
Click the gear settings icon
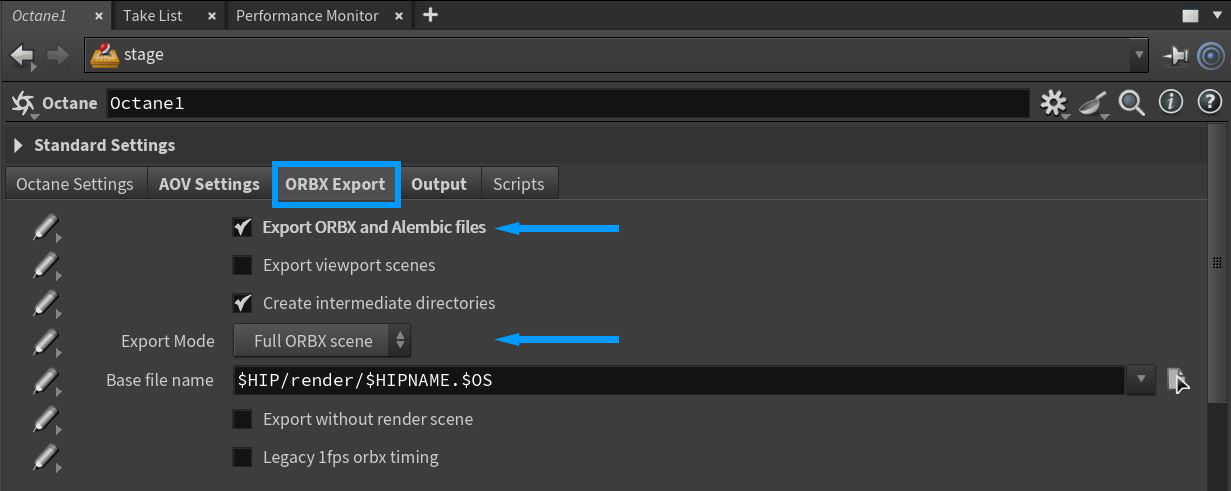(x=1053, y=103)
